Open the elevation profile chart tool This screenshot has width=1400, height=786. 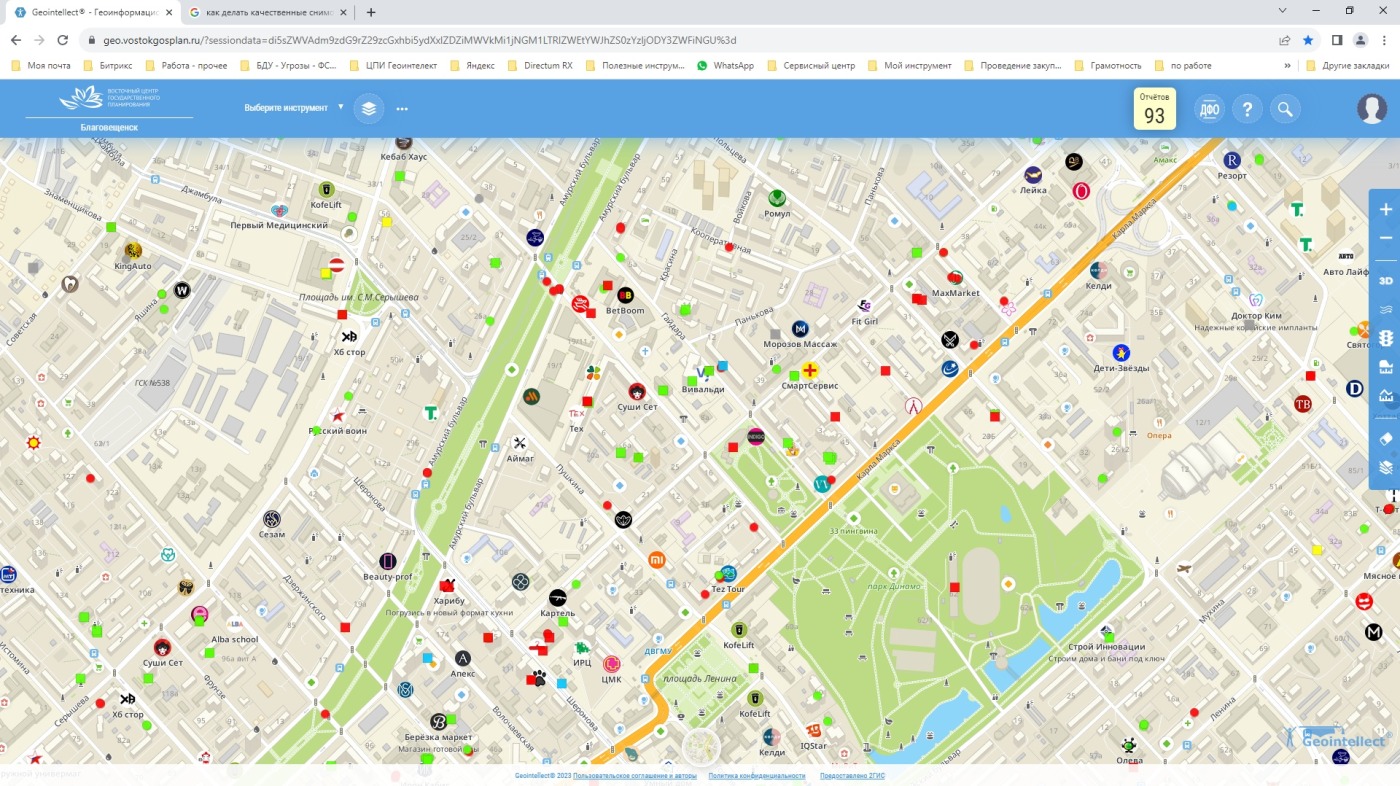[1385, 395]
